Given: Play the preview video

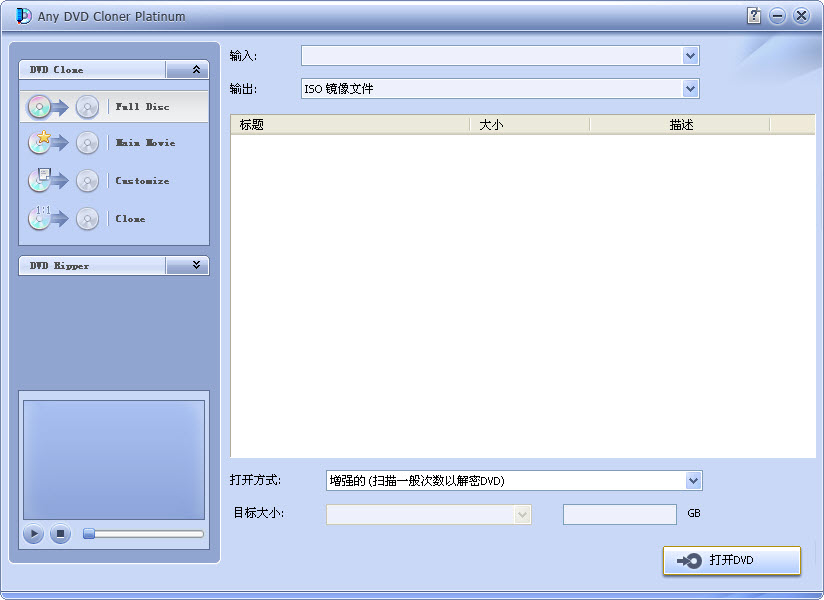Looking at the screenshot, I should tap(34, 534).
